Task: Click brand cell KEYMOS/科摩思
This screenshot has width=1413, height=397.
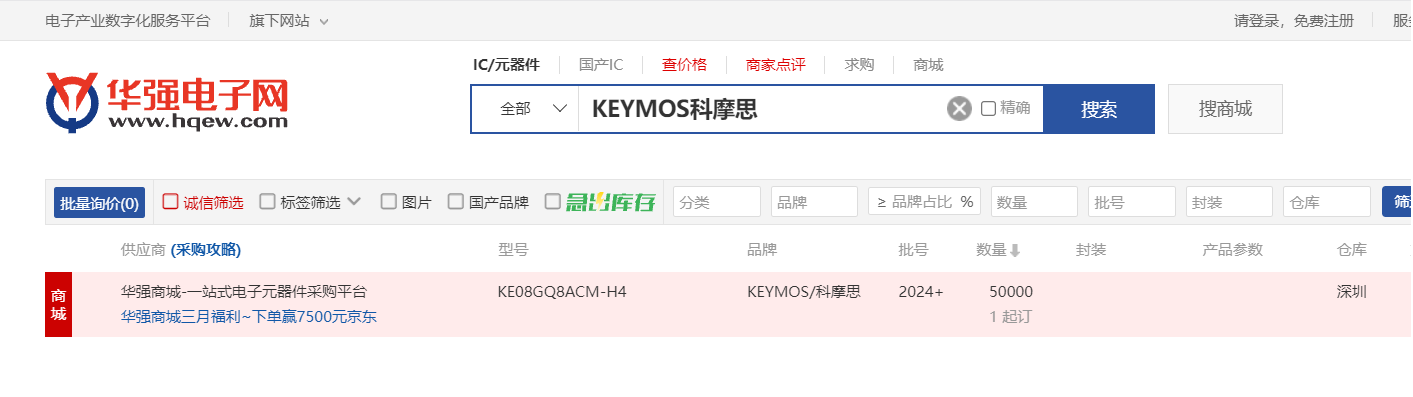Action: tap(804, 292)
